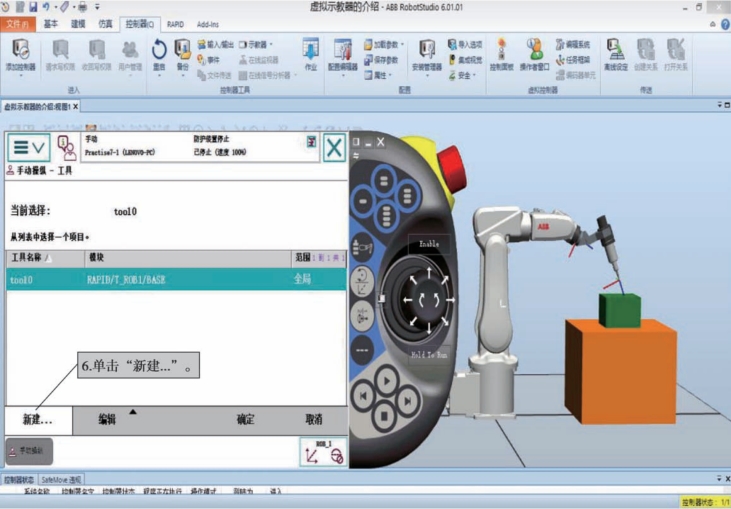Toggle the pendant Enable device button
The height and width of the screenshot is (509, 731).
click(429, 244)
